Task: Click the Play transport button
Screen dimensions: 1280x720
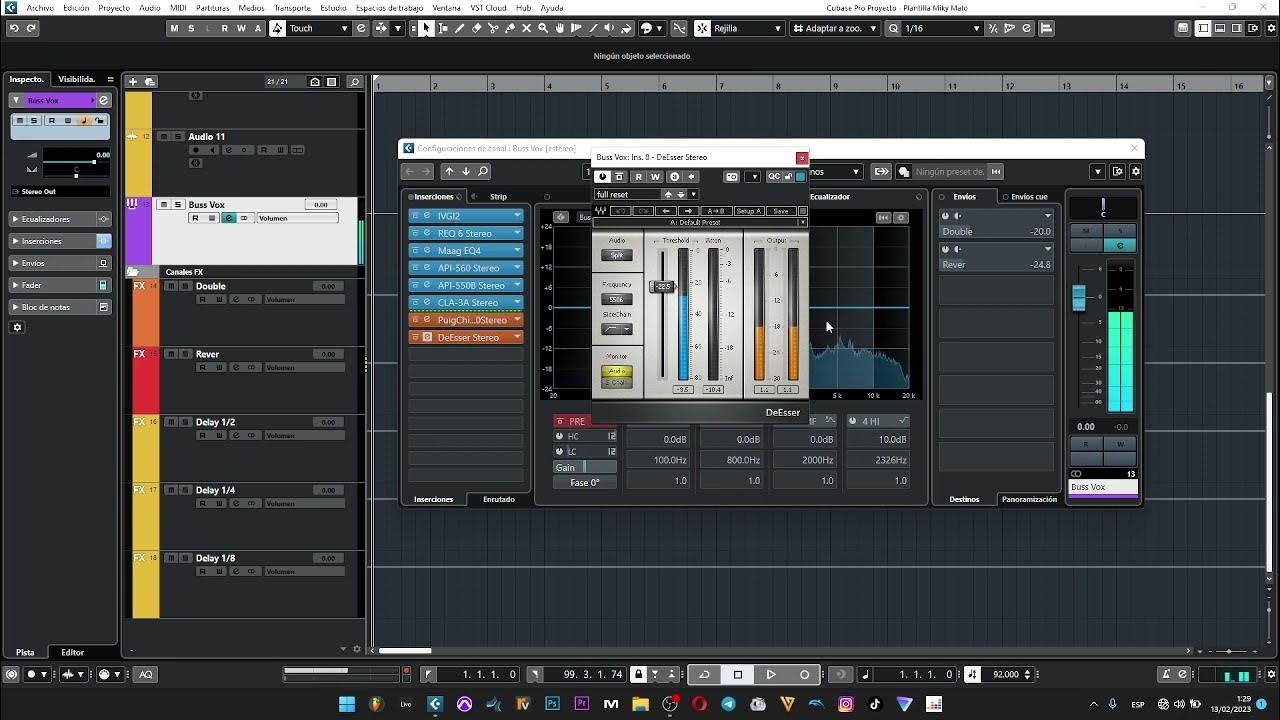Action: (x=771, y=674)
